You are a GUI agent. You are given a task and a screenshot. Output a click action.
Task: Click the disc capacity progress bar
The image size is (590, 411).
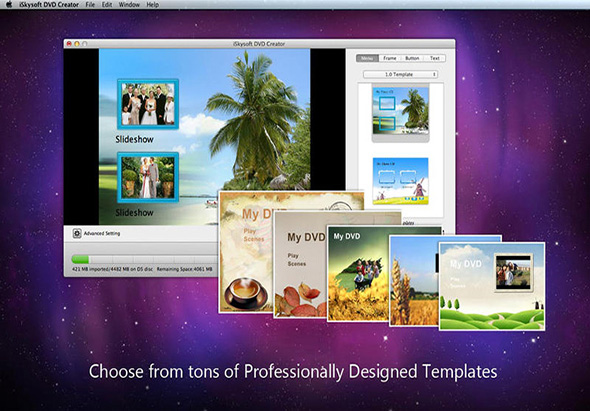(x=144, y=259)
